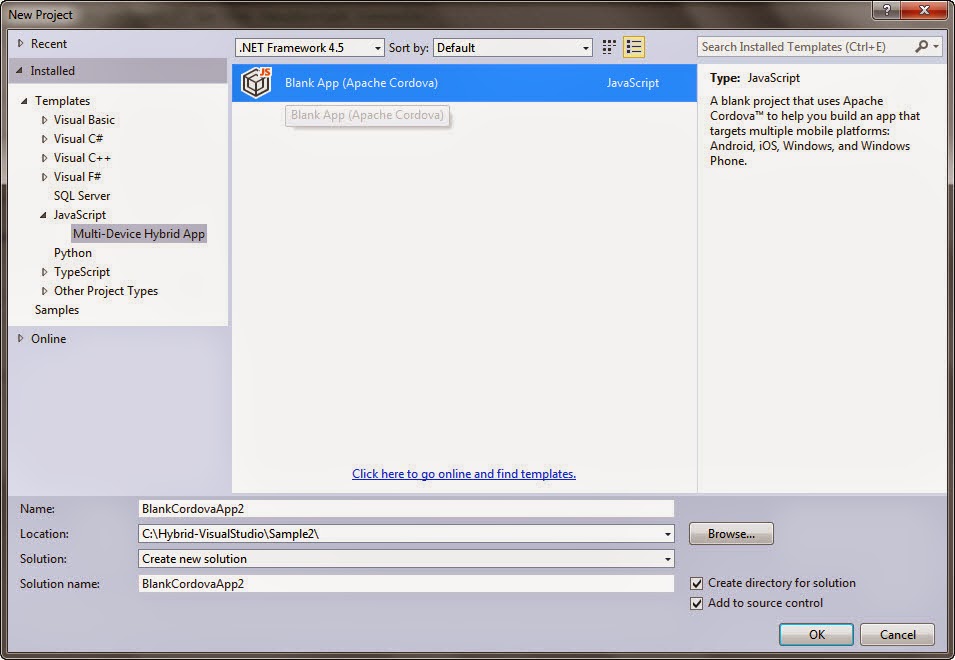Open the Solution Create new solution dropdown
The height and width of the screenshot is (660, 955).
668,559
